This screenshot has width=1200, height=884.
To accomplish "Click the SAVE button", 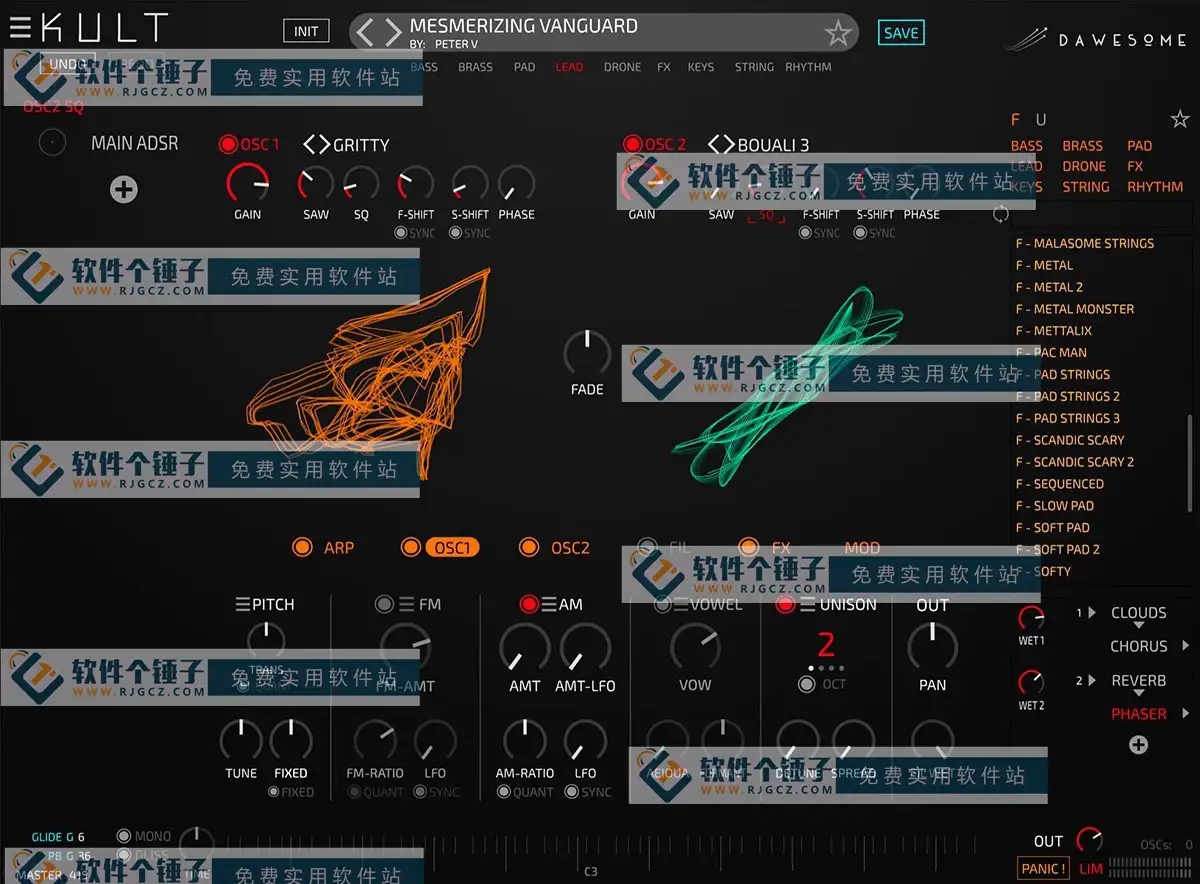I will [x=901, y=33].
